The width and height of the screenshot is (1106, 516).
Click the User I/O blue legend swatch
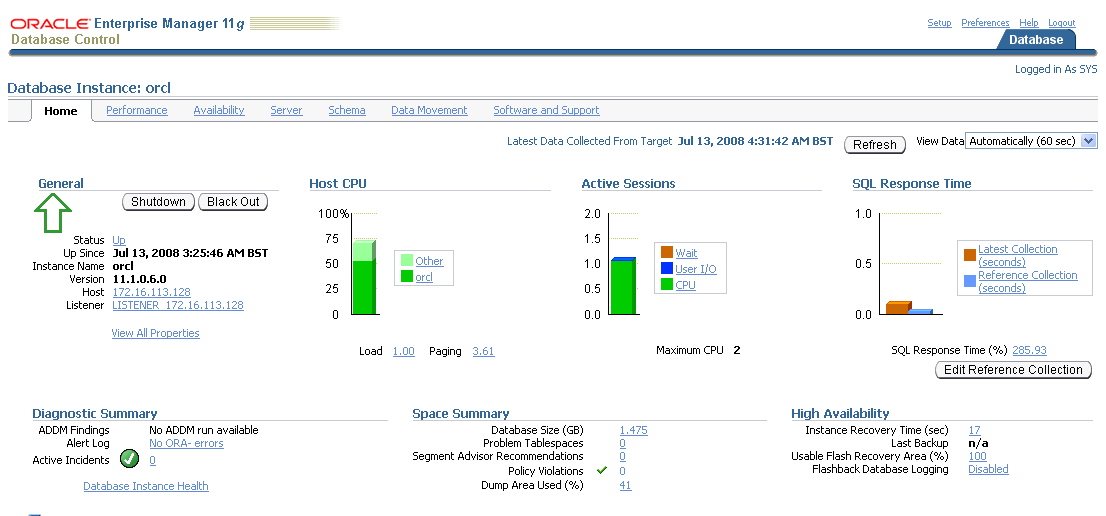click(x=667, y=269)
